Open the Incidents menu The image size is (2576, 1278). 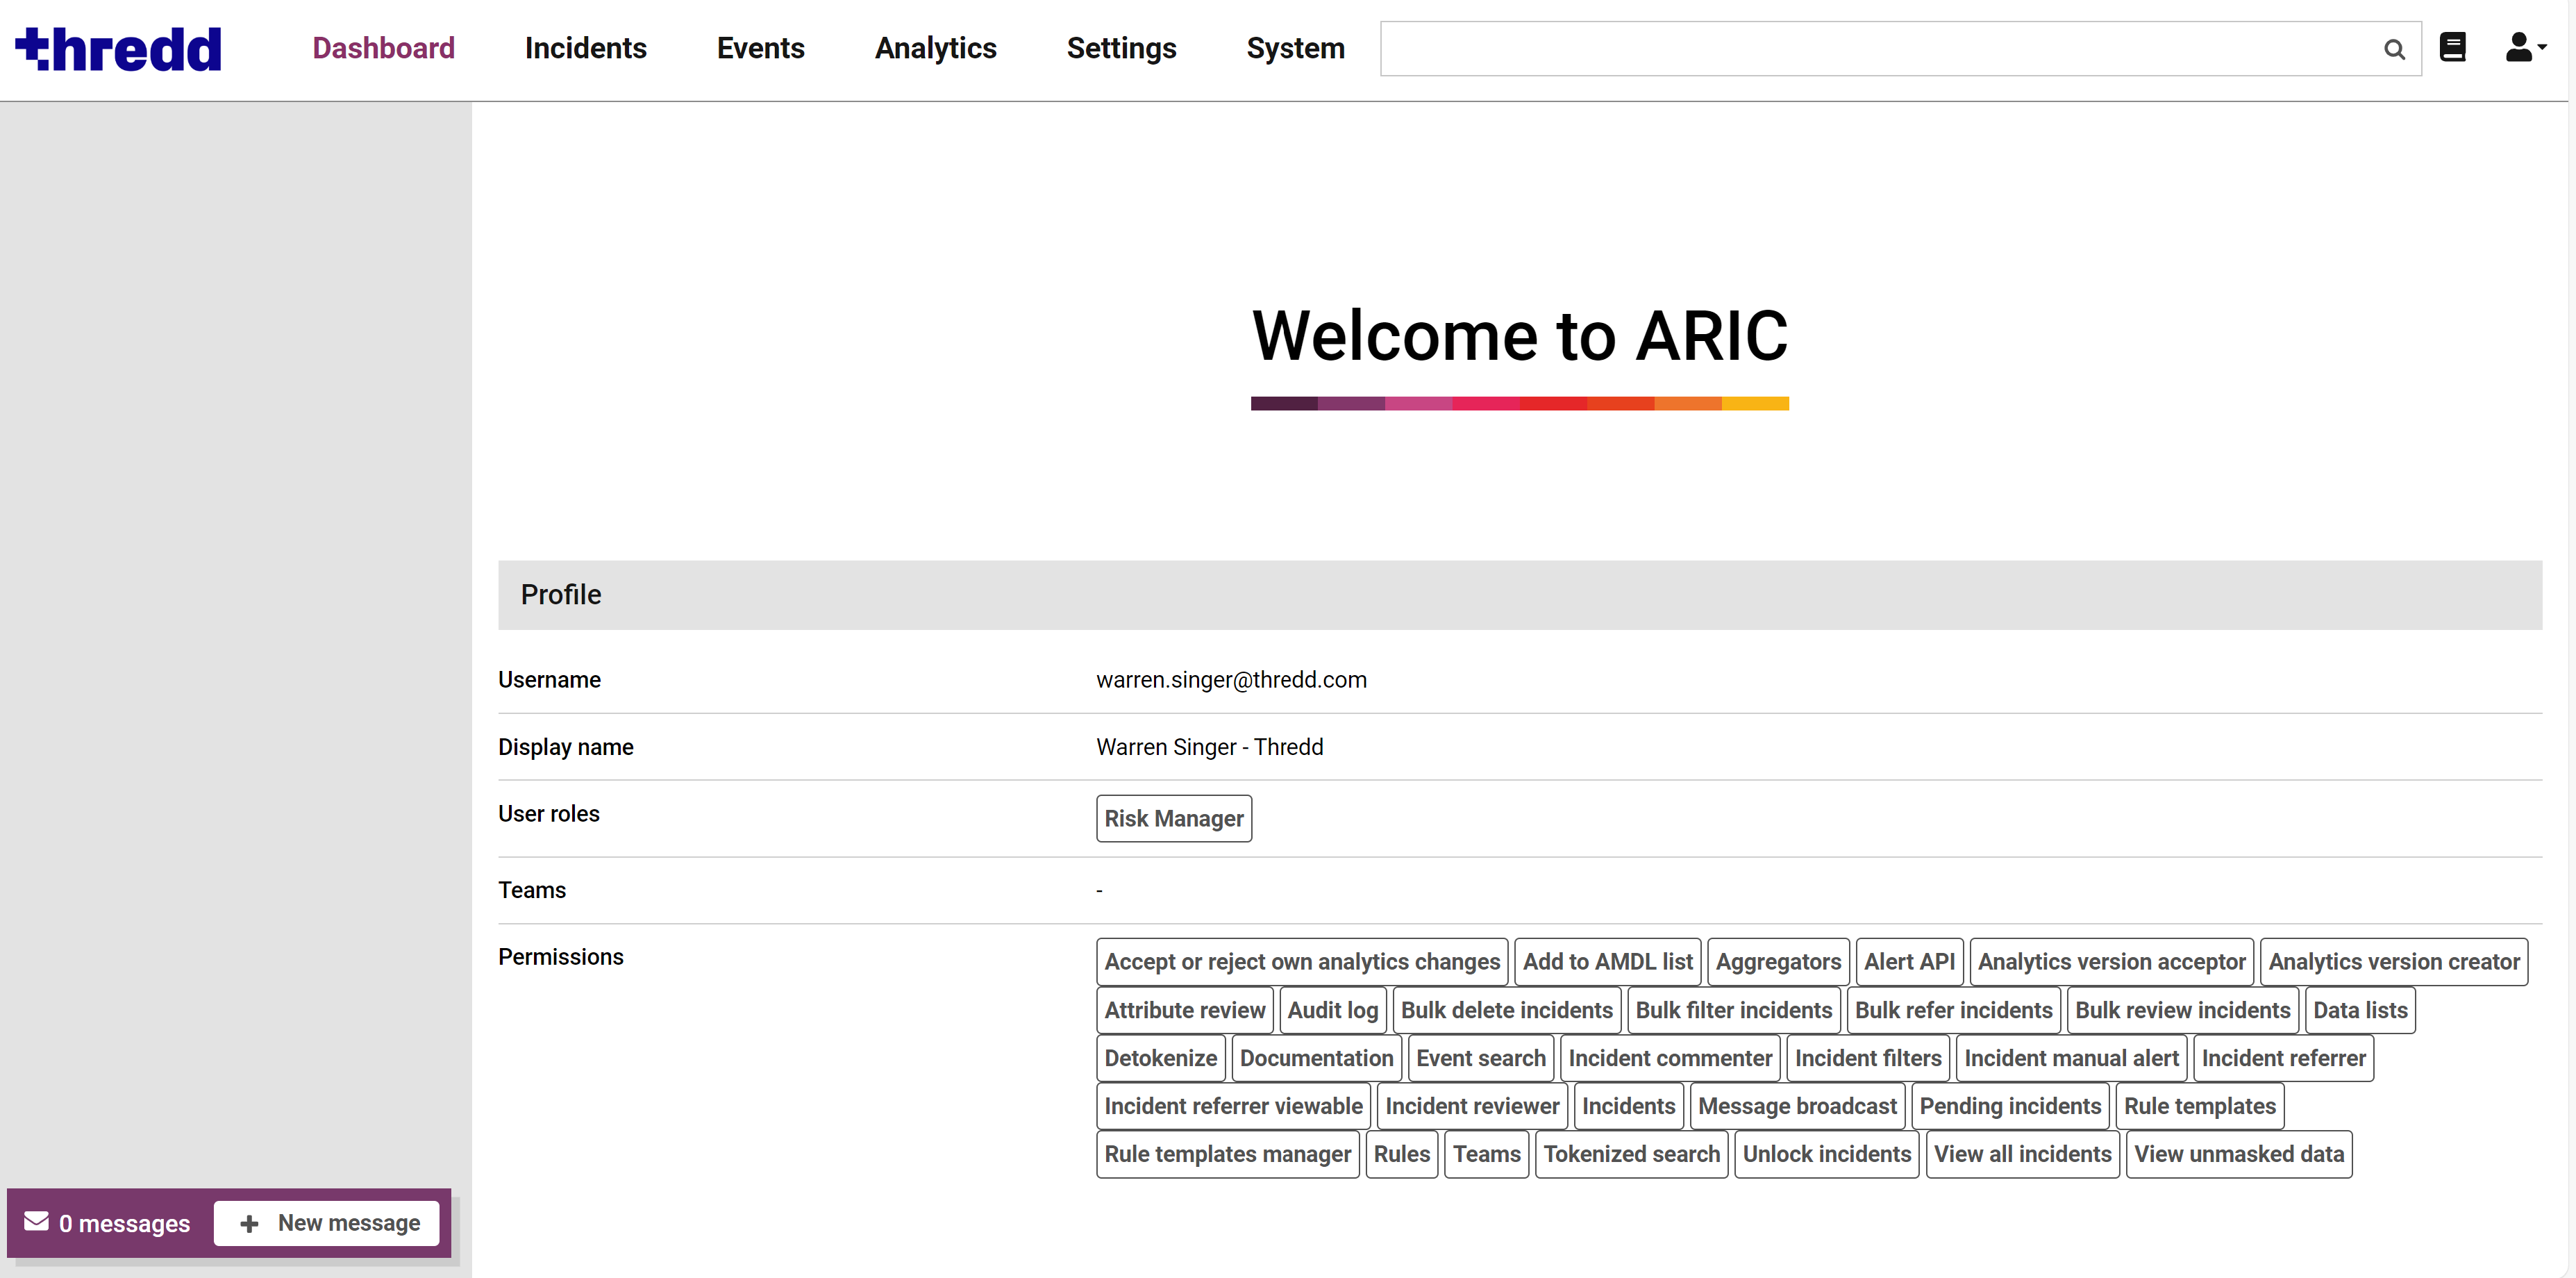(x=585, y=48)
